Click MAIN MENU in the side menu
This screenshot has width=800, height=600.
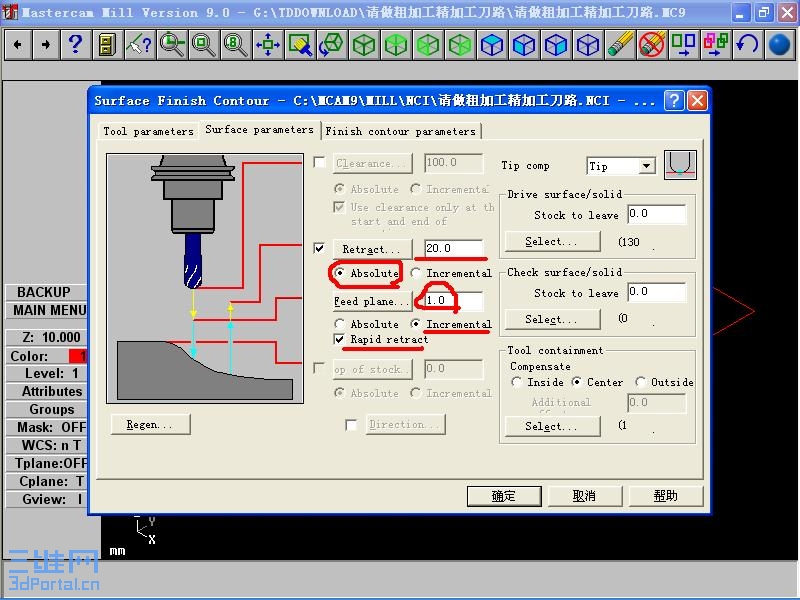click(45, 310)
